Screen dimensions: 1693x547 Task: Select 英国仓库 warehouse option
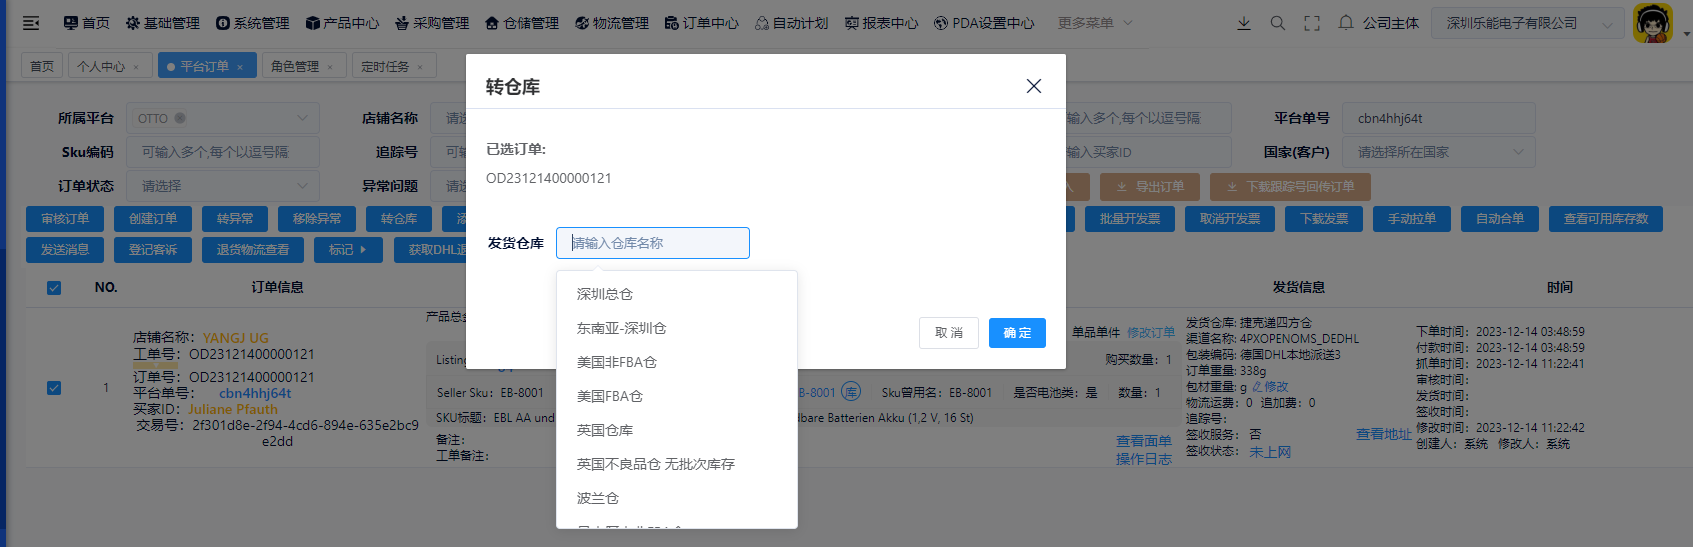pos(677,430)
